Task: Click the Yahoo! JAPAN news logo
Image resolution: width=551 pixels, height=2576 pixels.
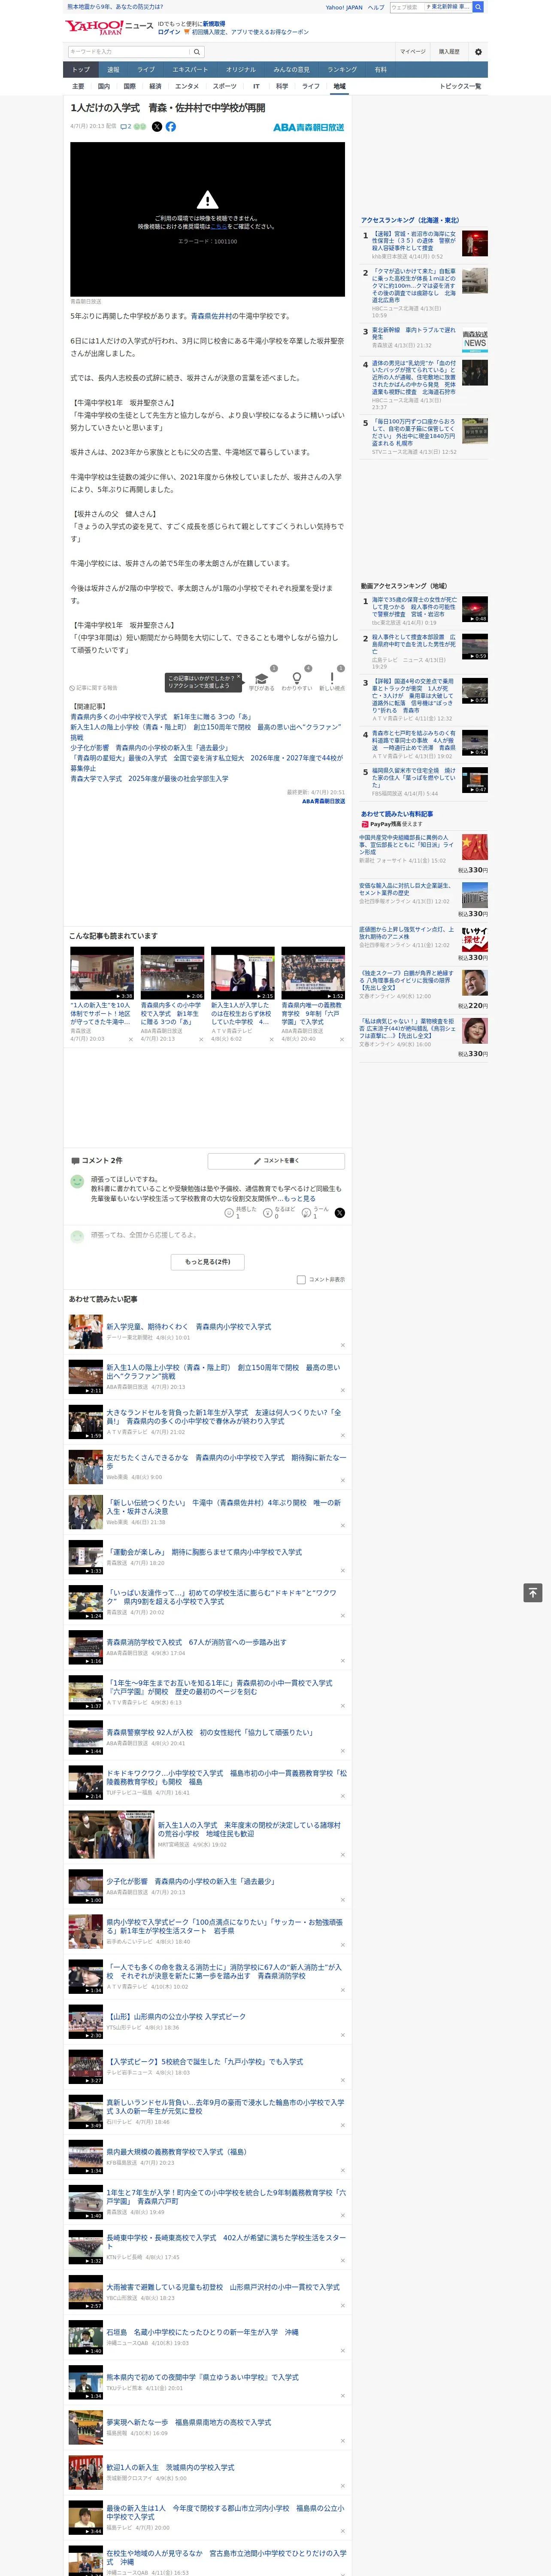Action: (109, 27)
